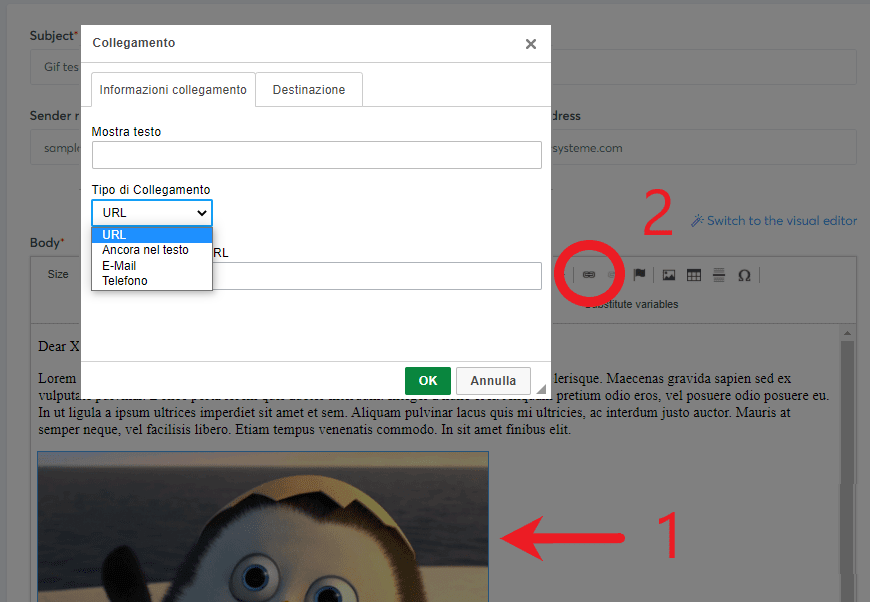Confirm the link with the OK button

(428, 380)
